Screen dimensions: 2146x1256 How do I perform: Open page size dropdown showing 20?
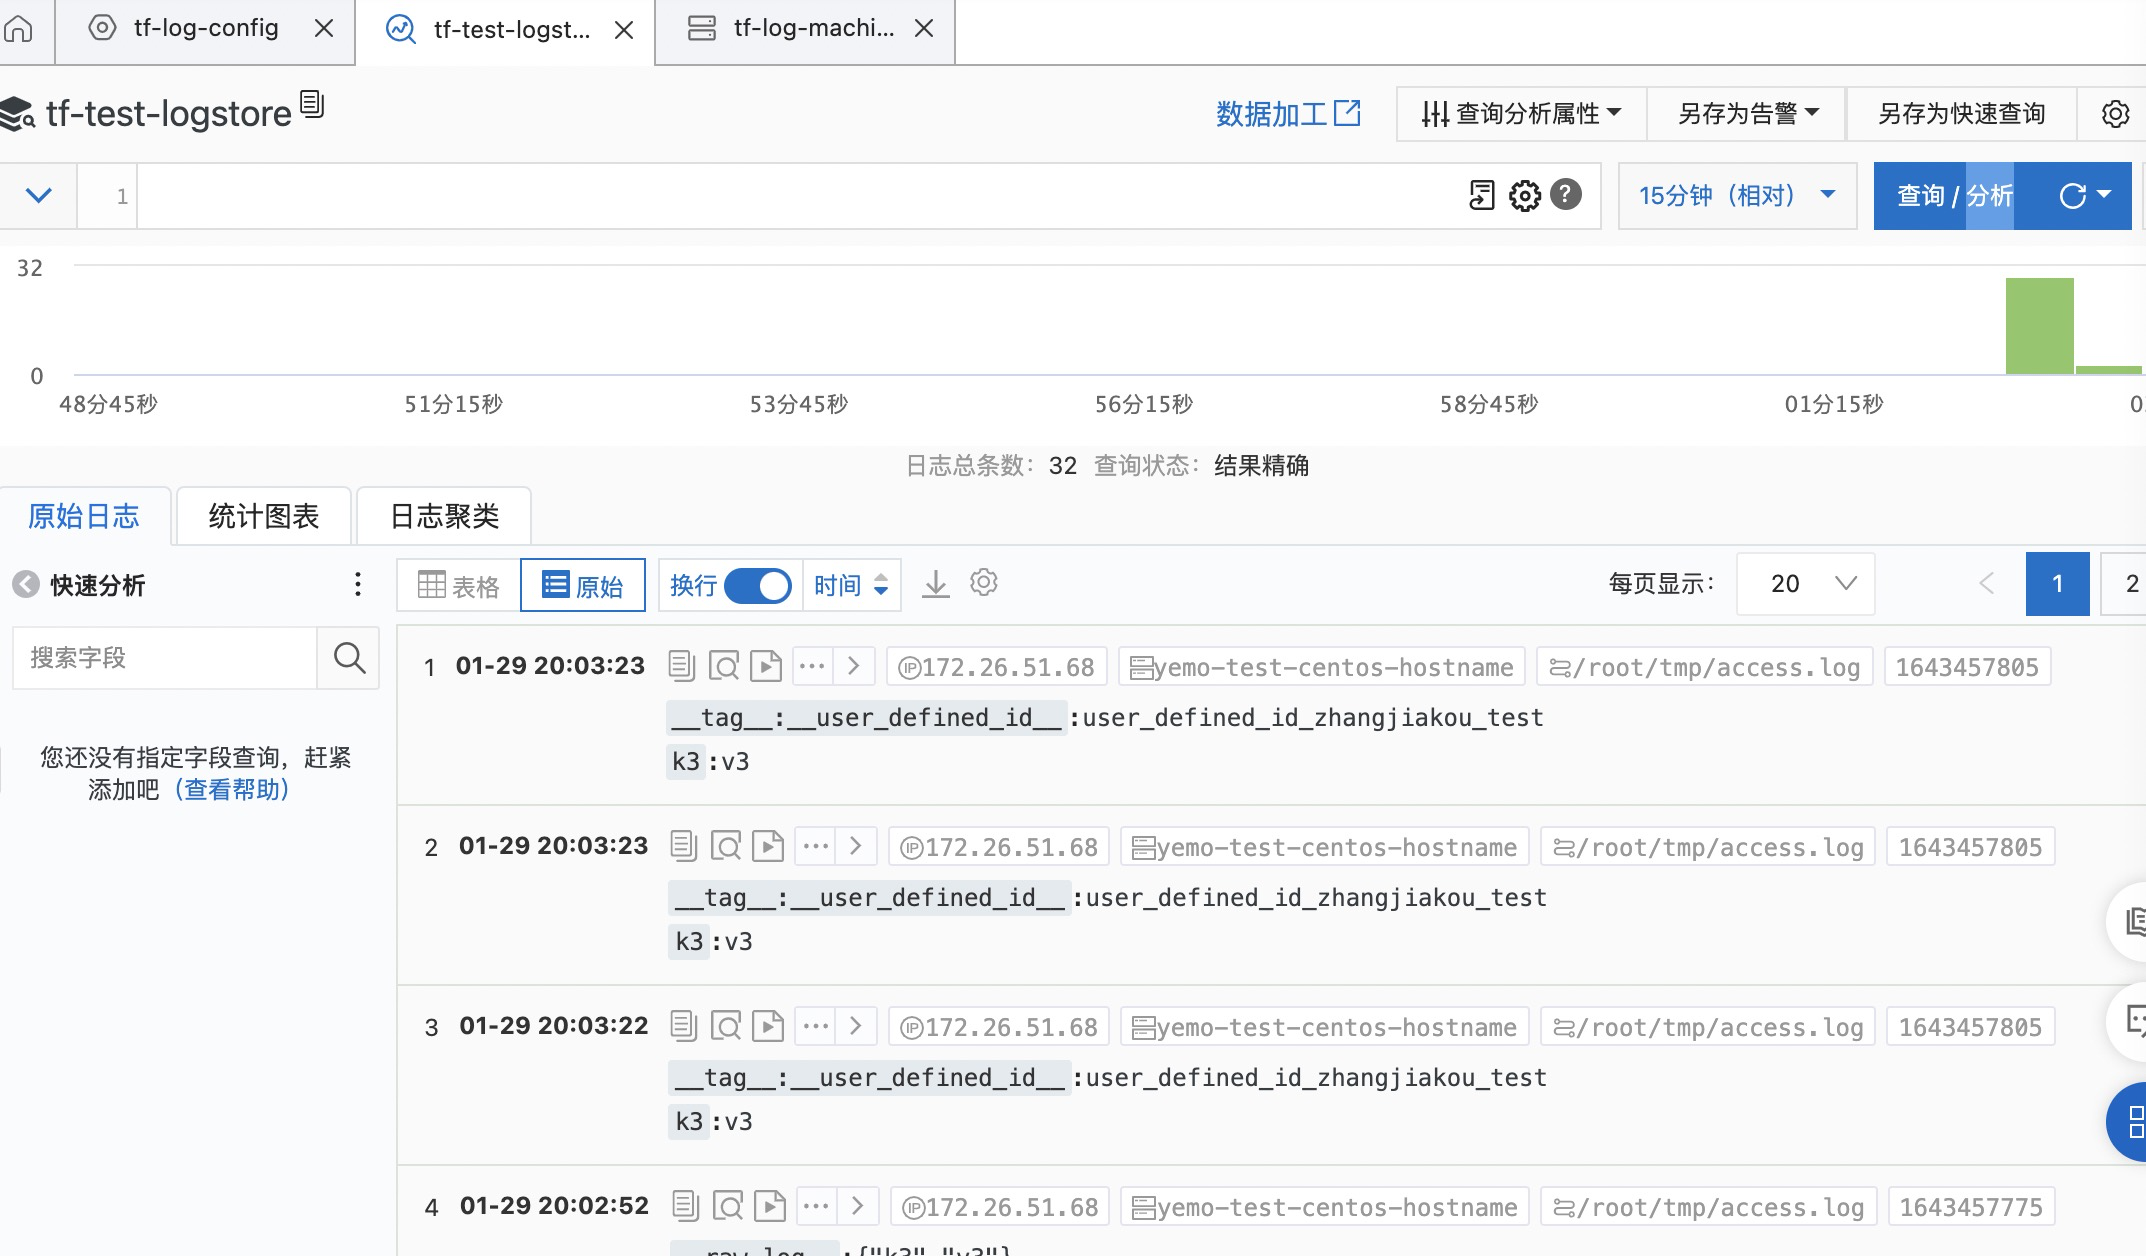click(1806, 583)
